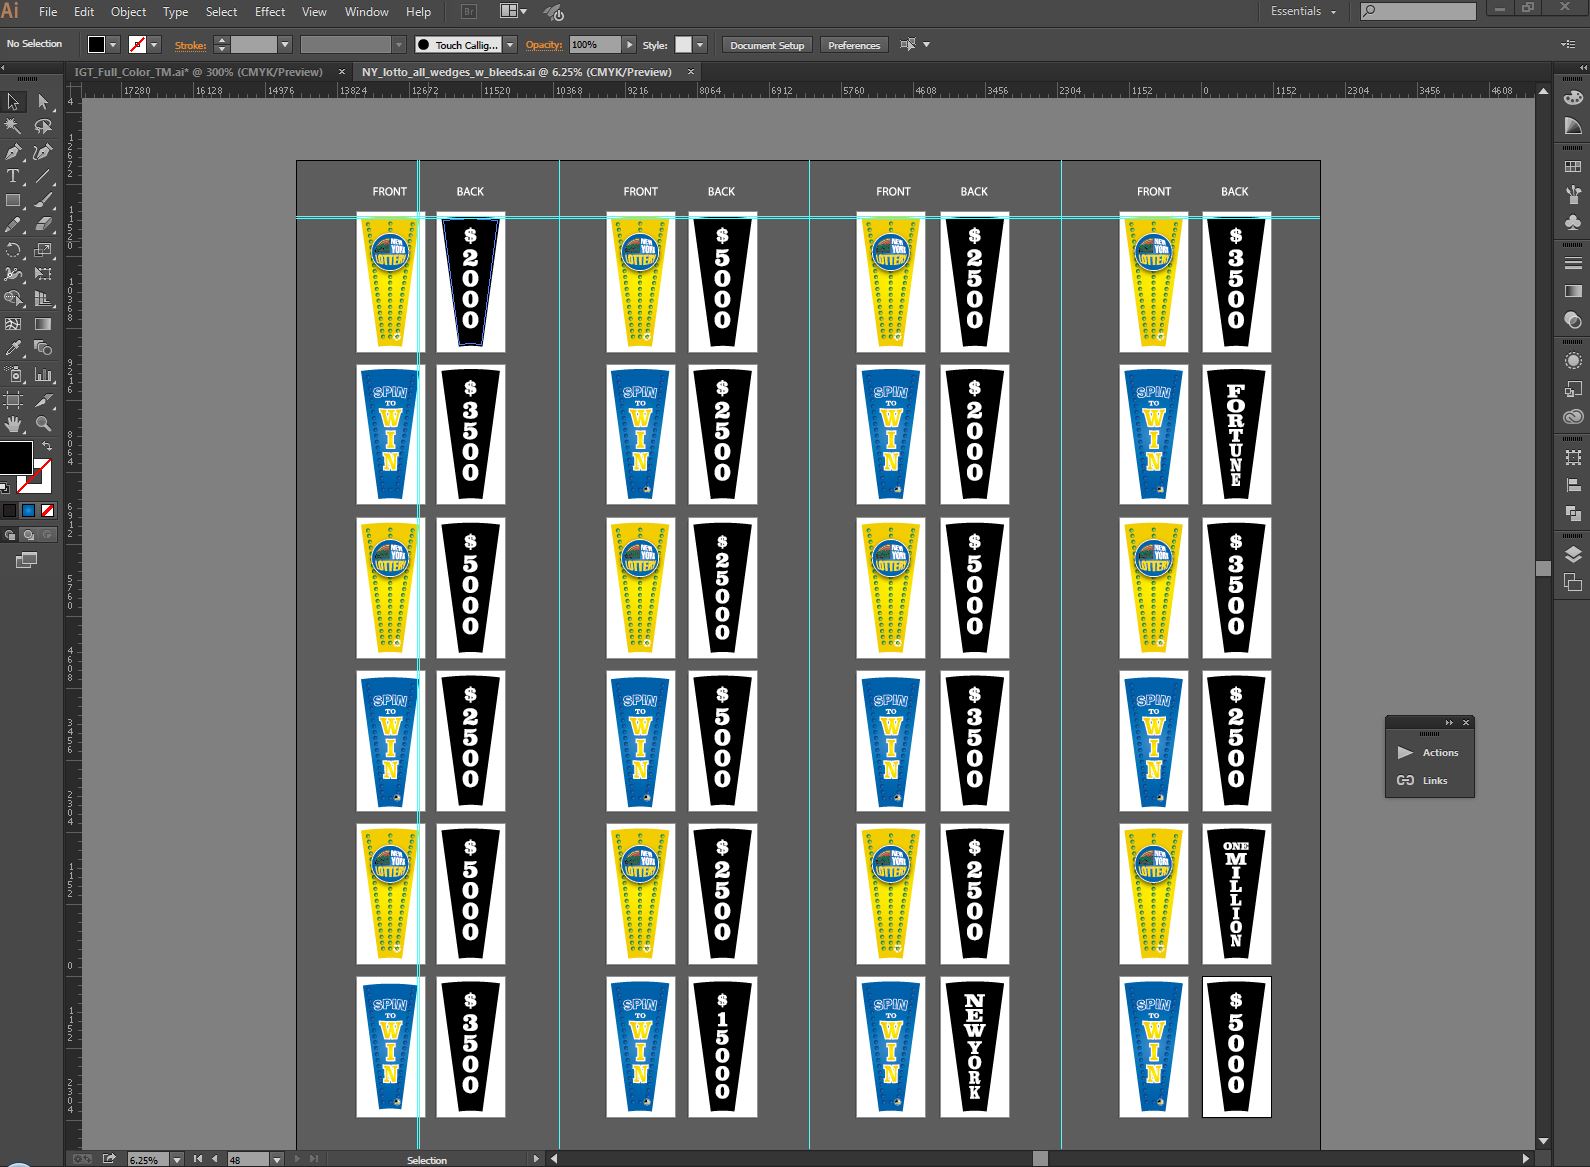
Task: Enable Draw Normal mode
Action: coord(10,536)
